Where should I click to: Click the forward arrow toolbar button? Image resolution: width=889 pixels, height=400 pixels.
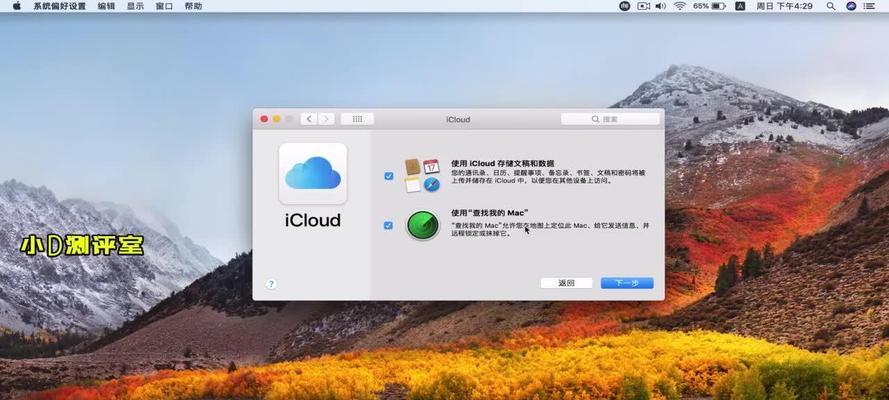325,119
